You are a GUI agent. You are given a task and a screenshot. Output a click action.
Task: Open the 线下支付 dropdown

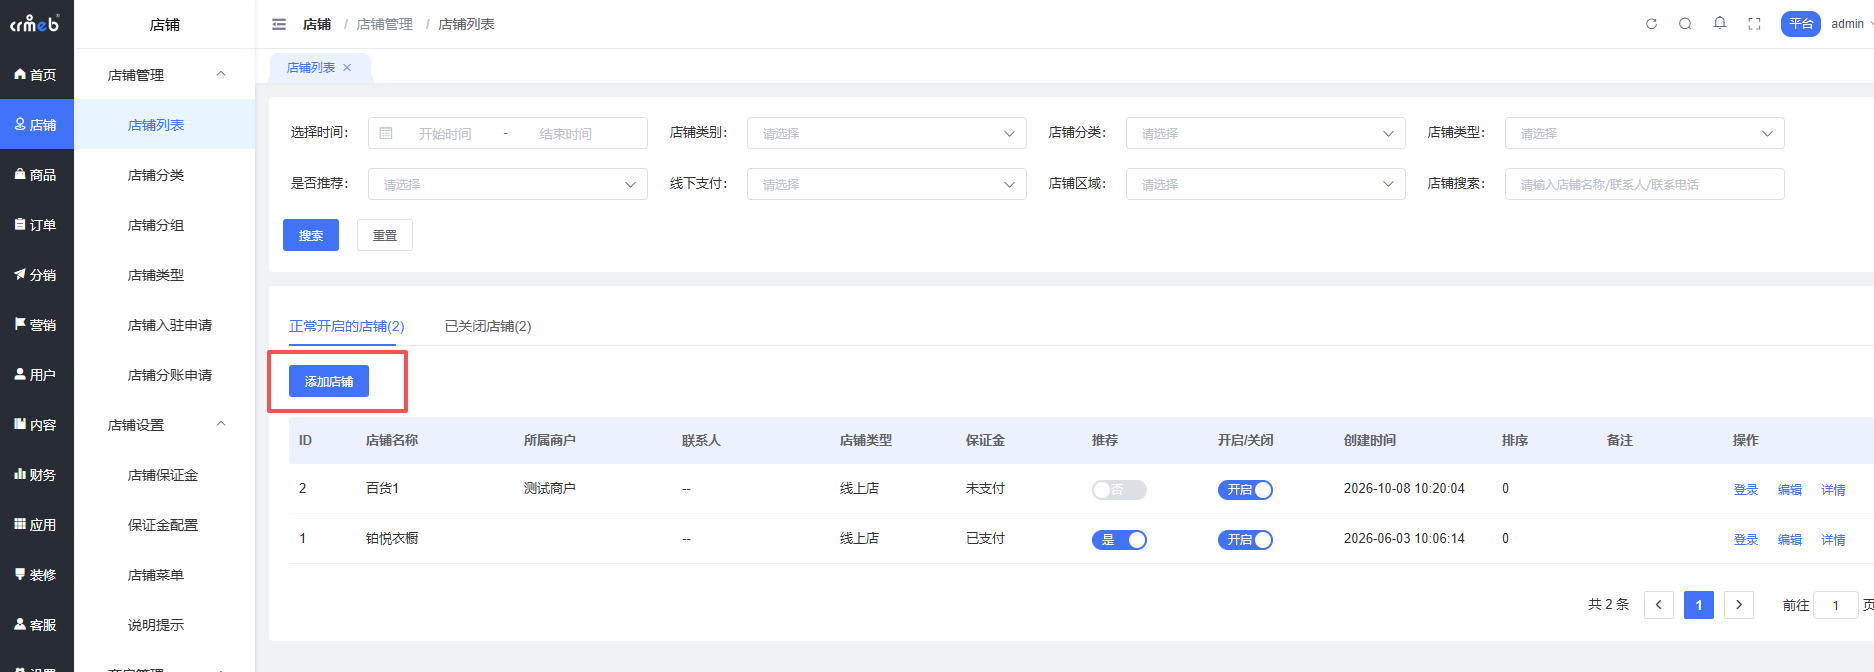click(887, 184)
